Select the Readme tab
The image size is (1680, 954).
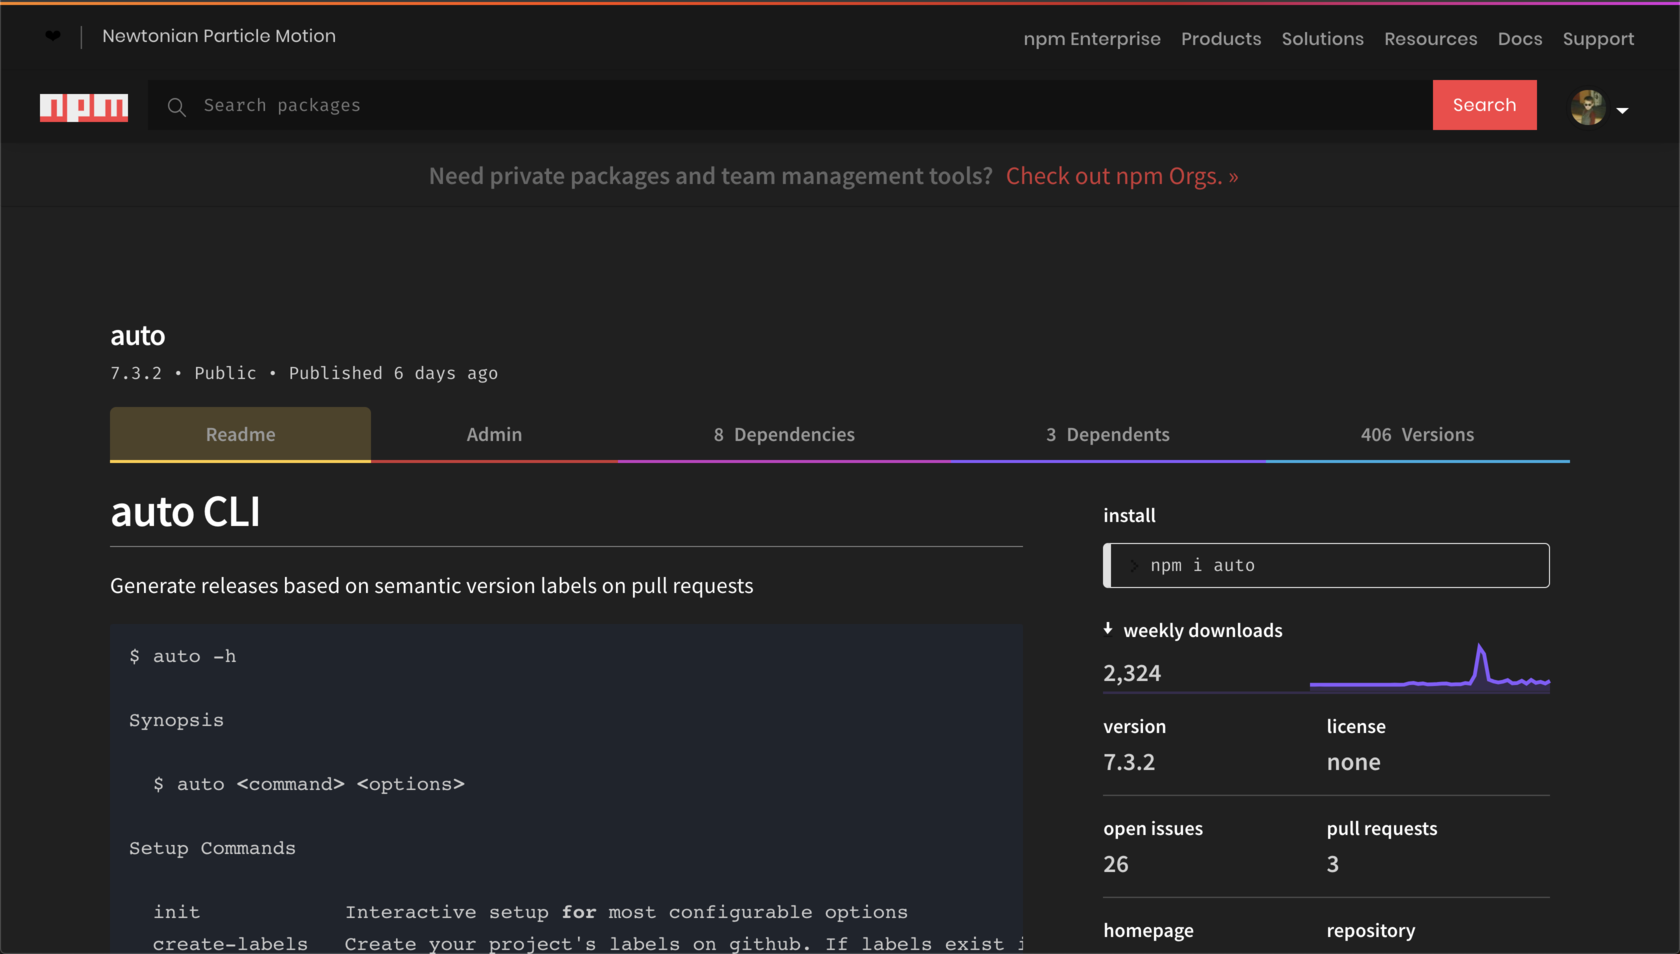[240, 434]
